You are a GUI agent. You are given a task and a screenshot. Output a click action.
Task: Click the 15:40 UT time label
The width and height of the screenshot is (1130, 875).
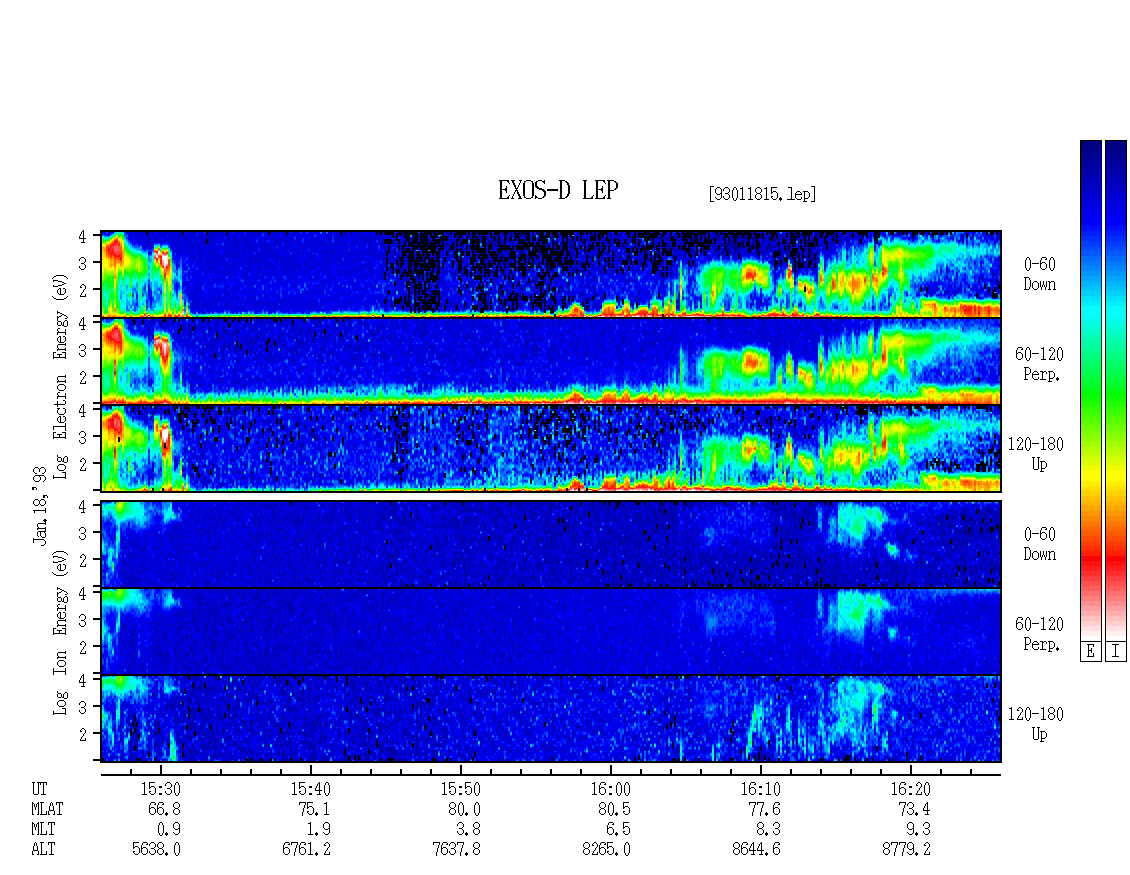pyautogui.click(x=311, y=789)
